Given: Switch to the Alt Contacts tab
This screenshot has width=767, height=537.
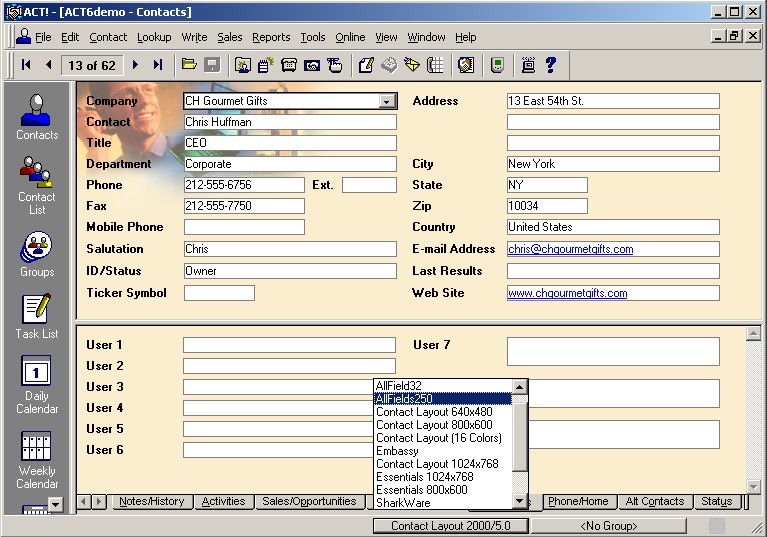Looking at the screenshot, I should click(654, 501).
